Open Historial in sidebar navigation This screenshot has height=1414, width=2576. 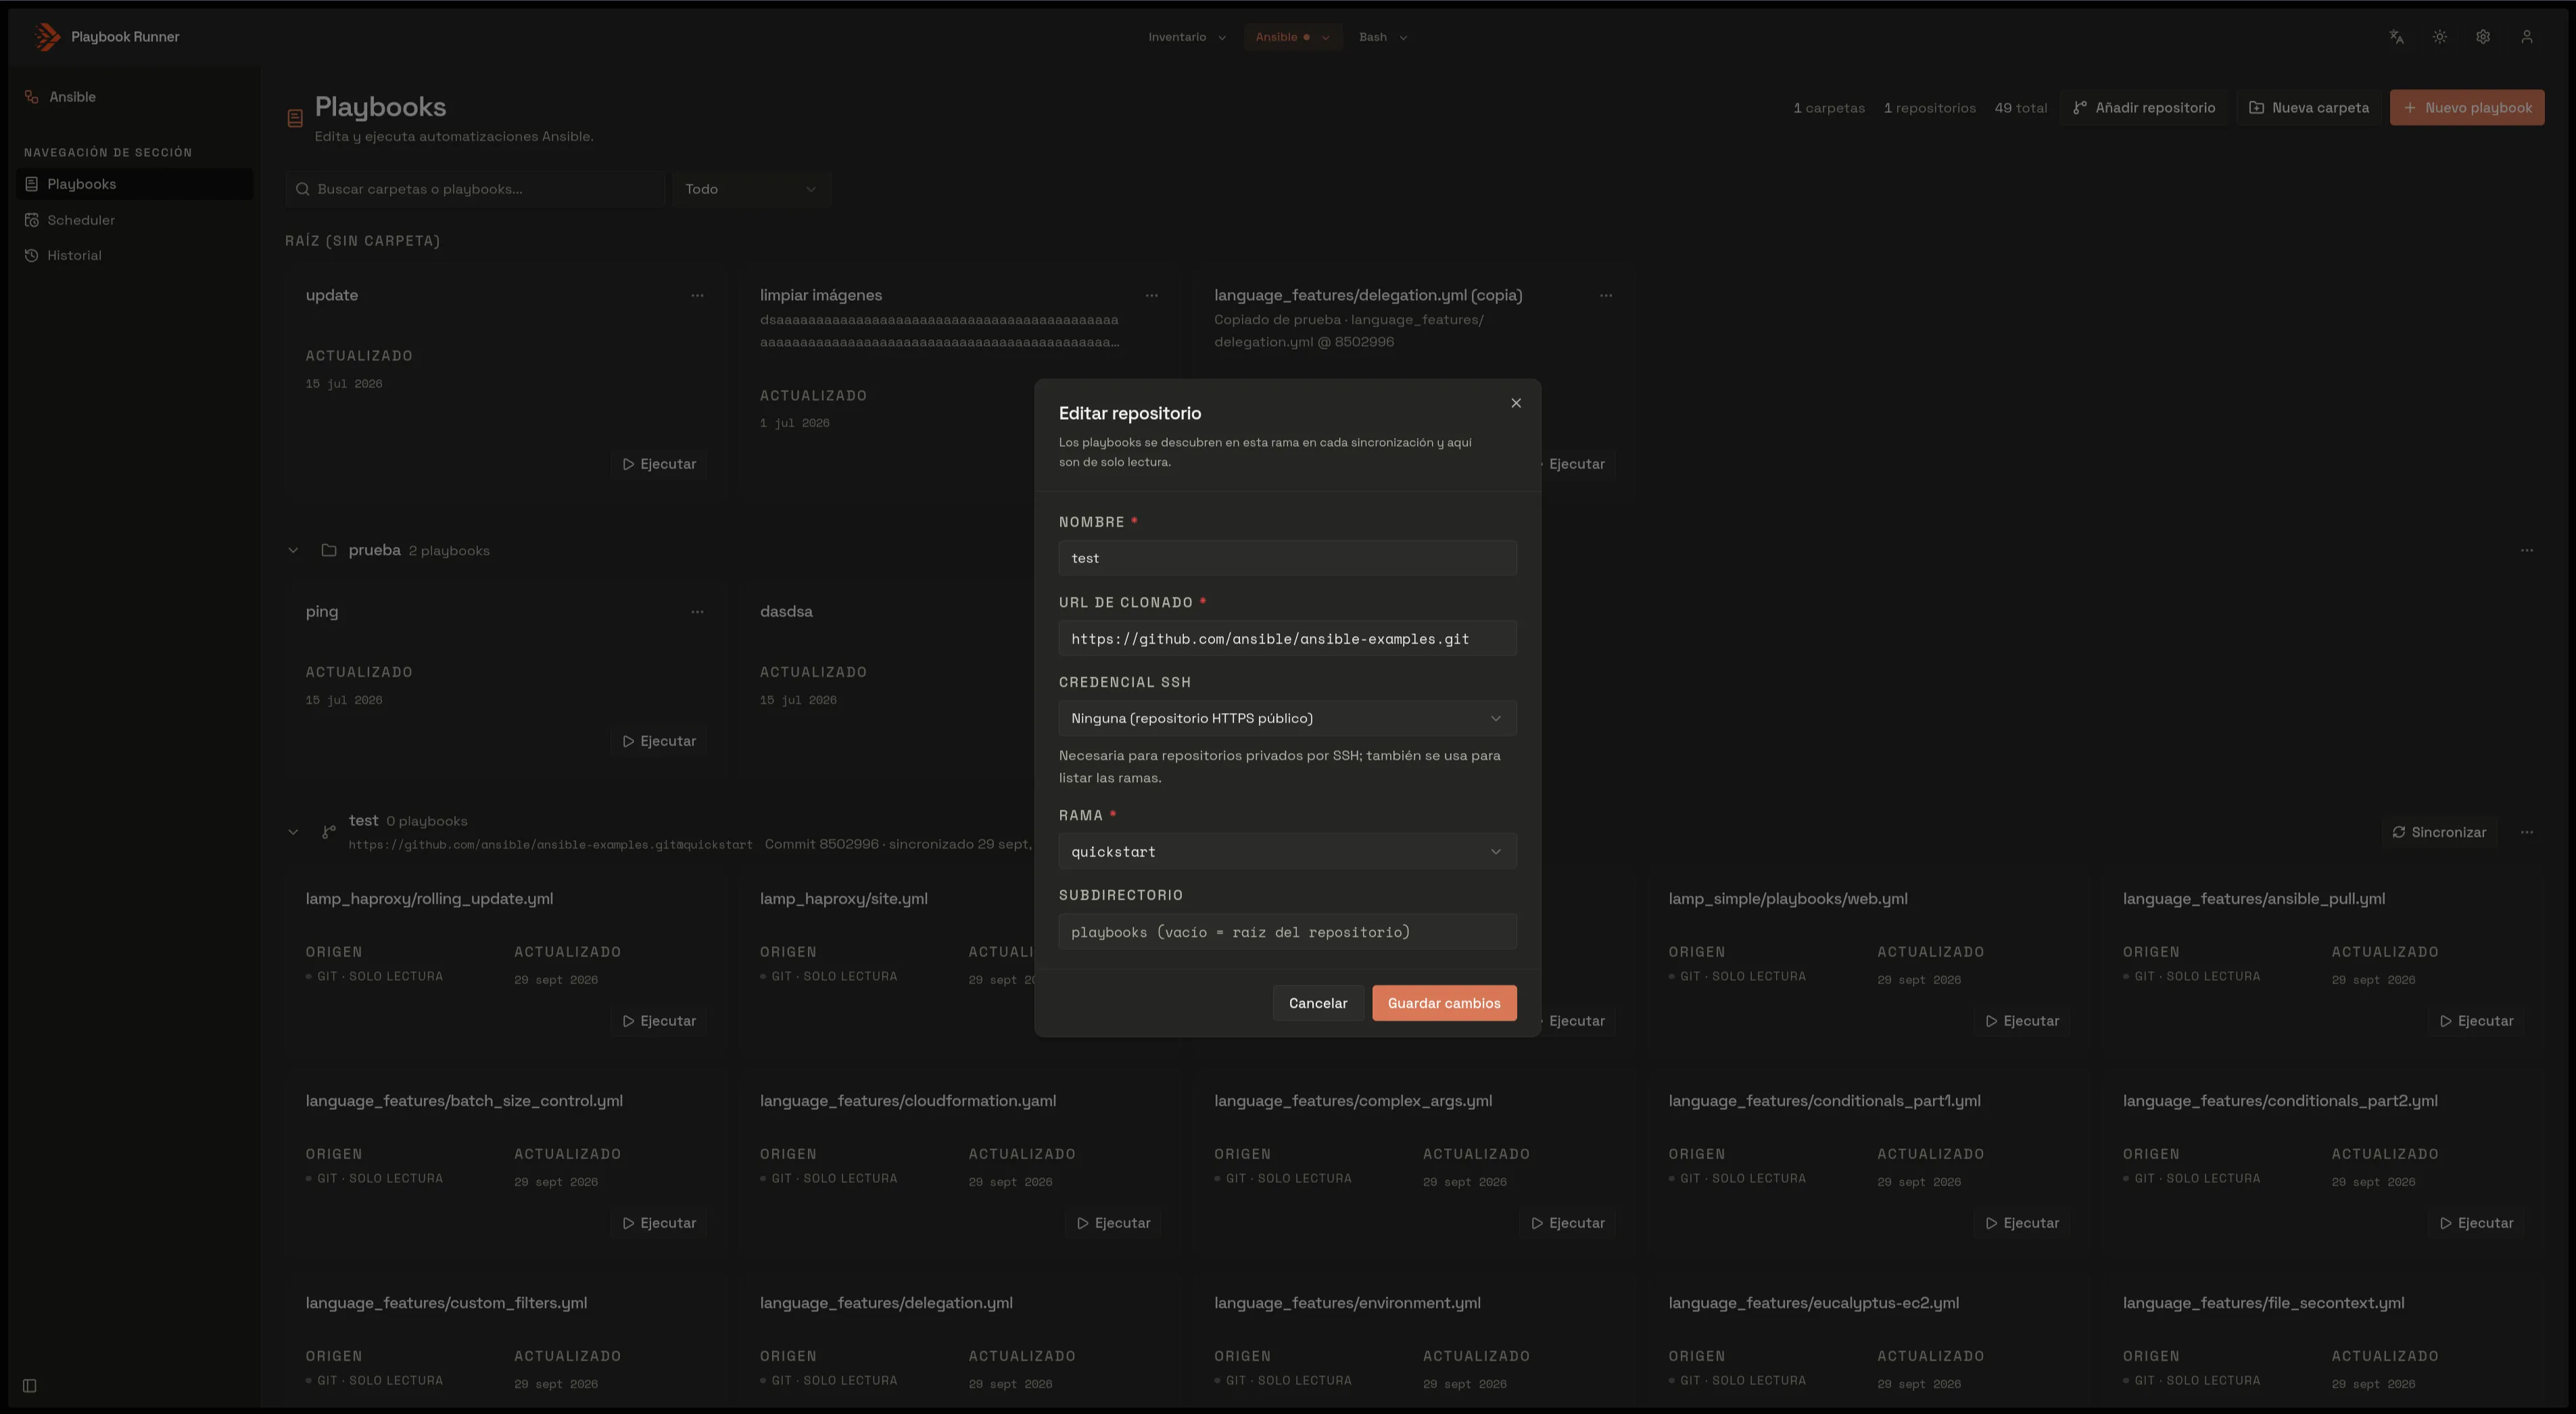(x=134, y=255)
